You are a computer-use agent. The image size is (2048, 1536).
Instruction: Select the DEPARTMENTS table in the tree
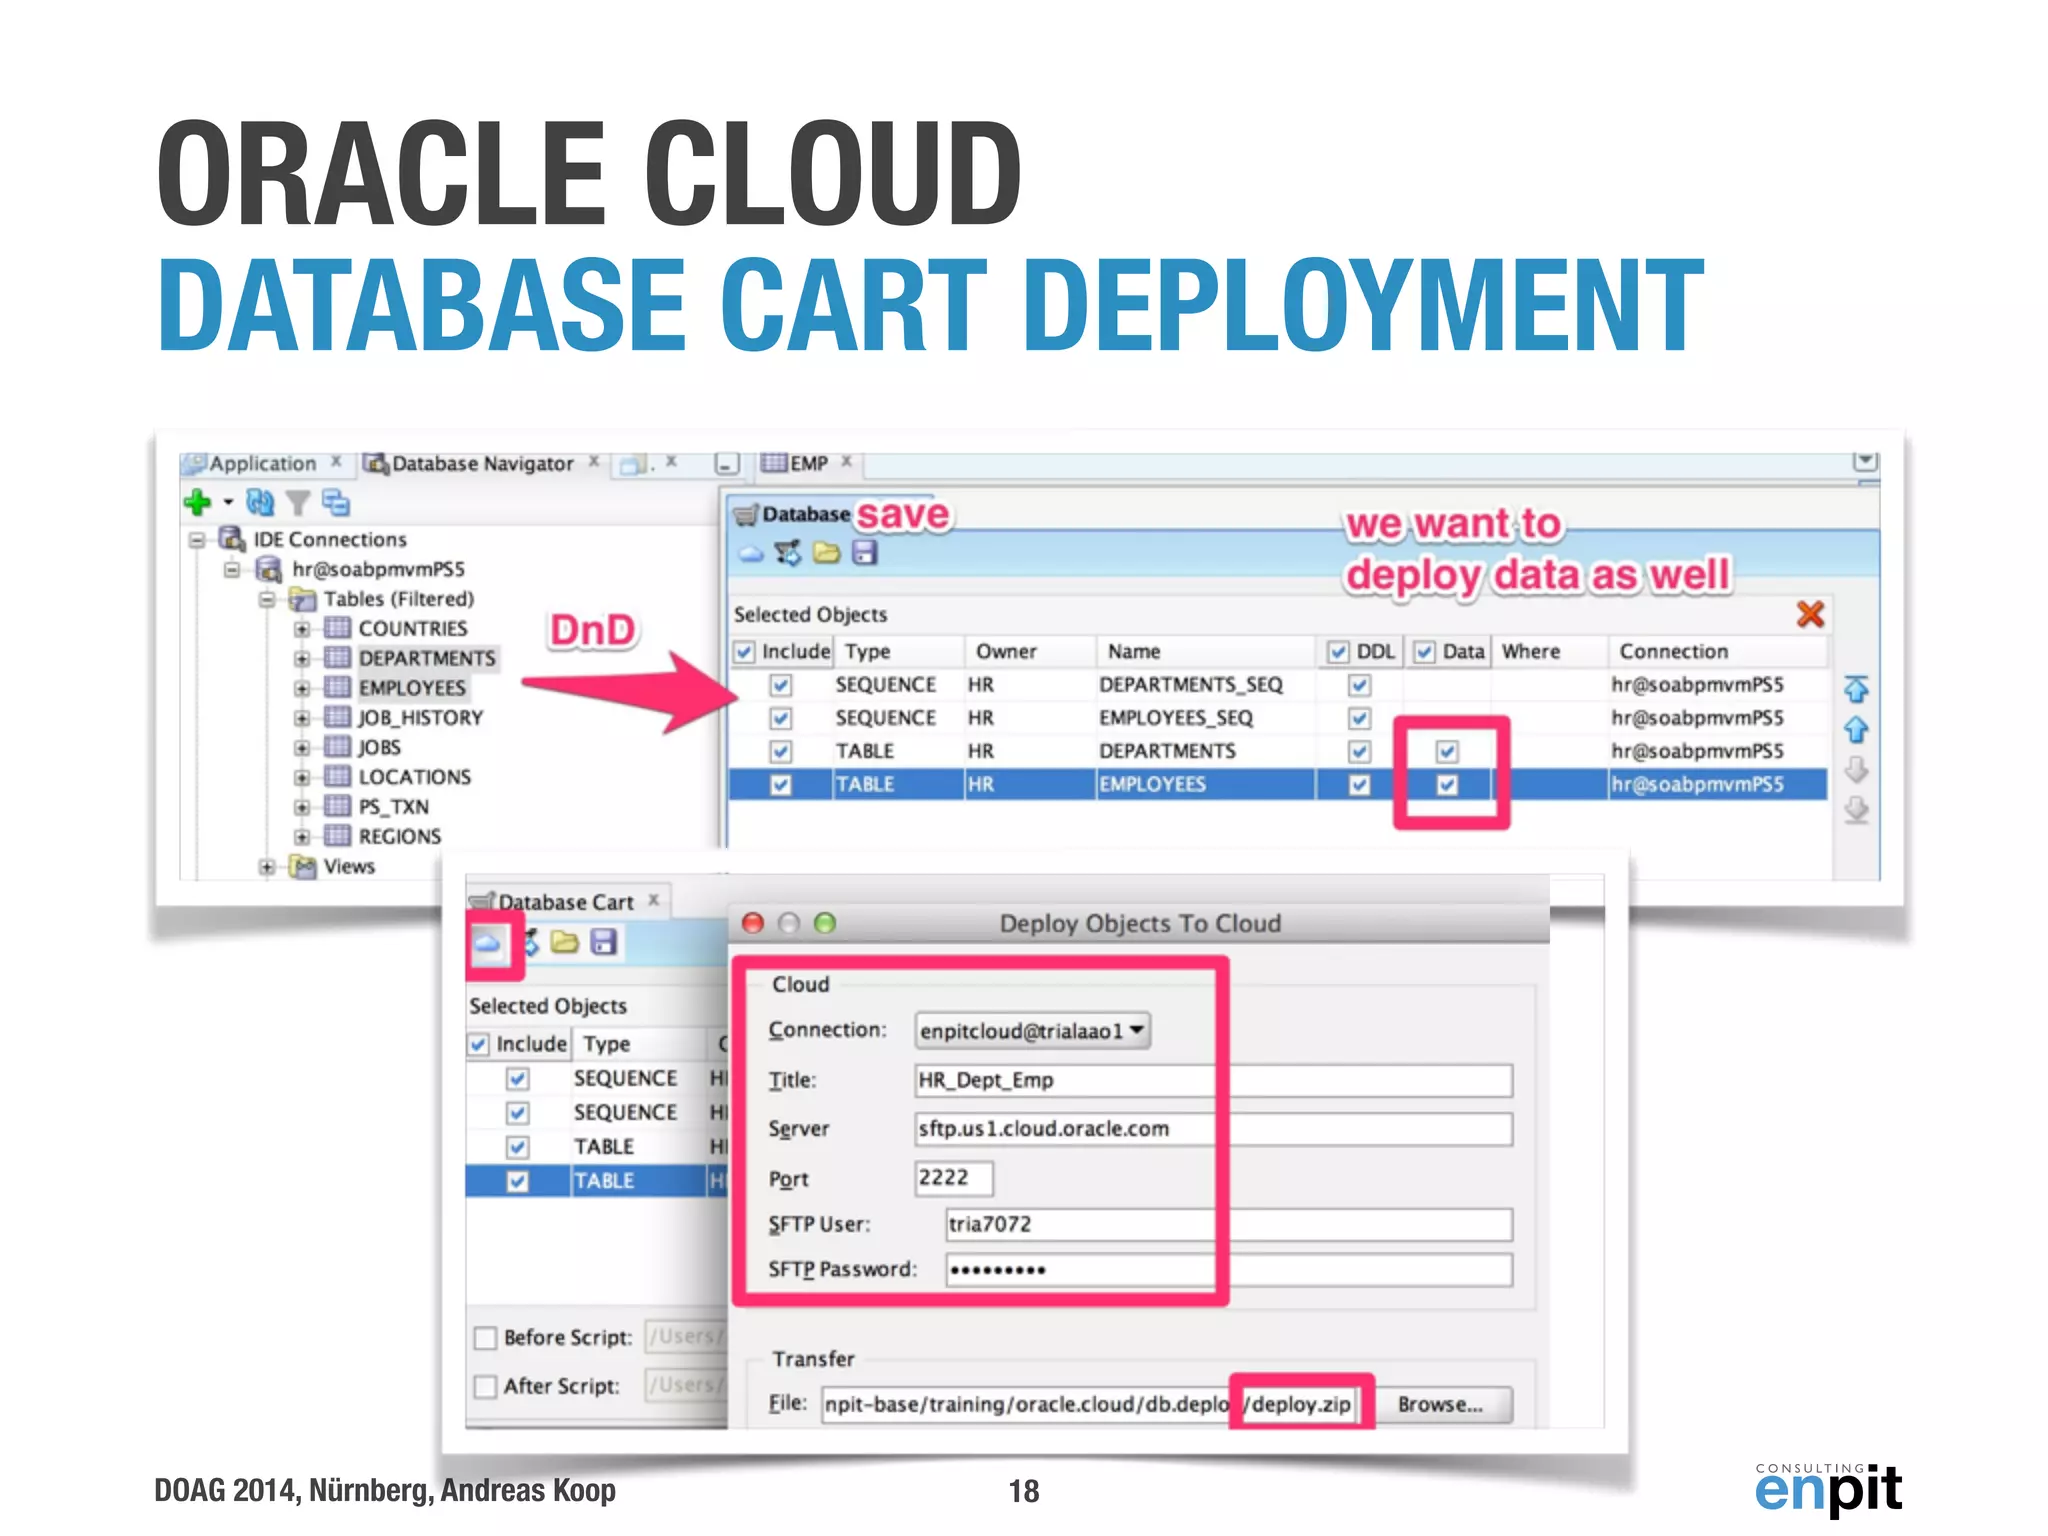click(427, 658)
